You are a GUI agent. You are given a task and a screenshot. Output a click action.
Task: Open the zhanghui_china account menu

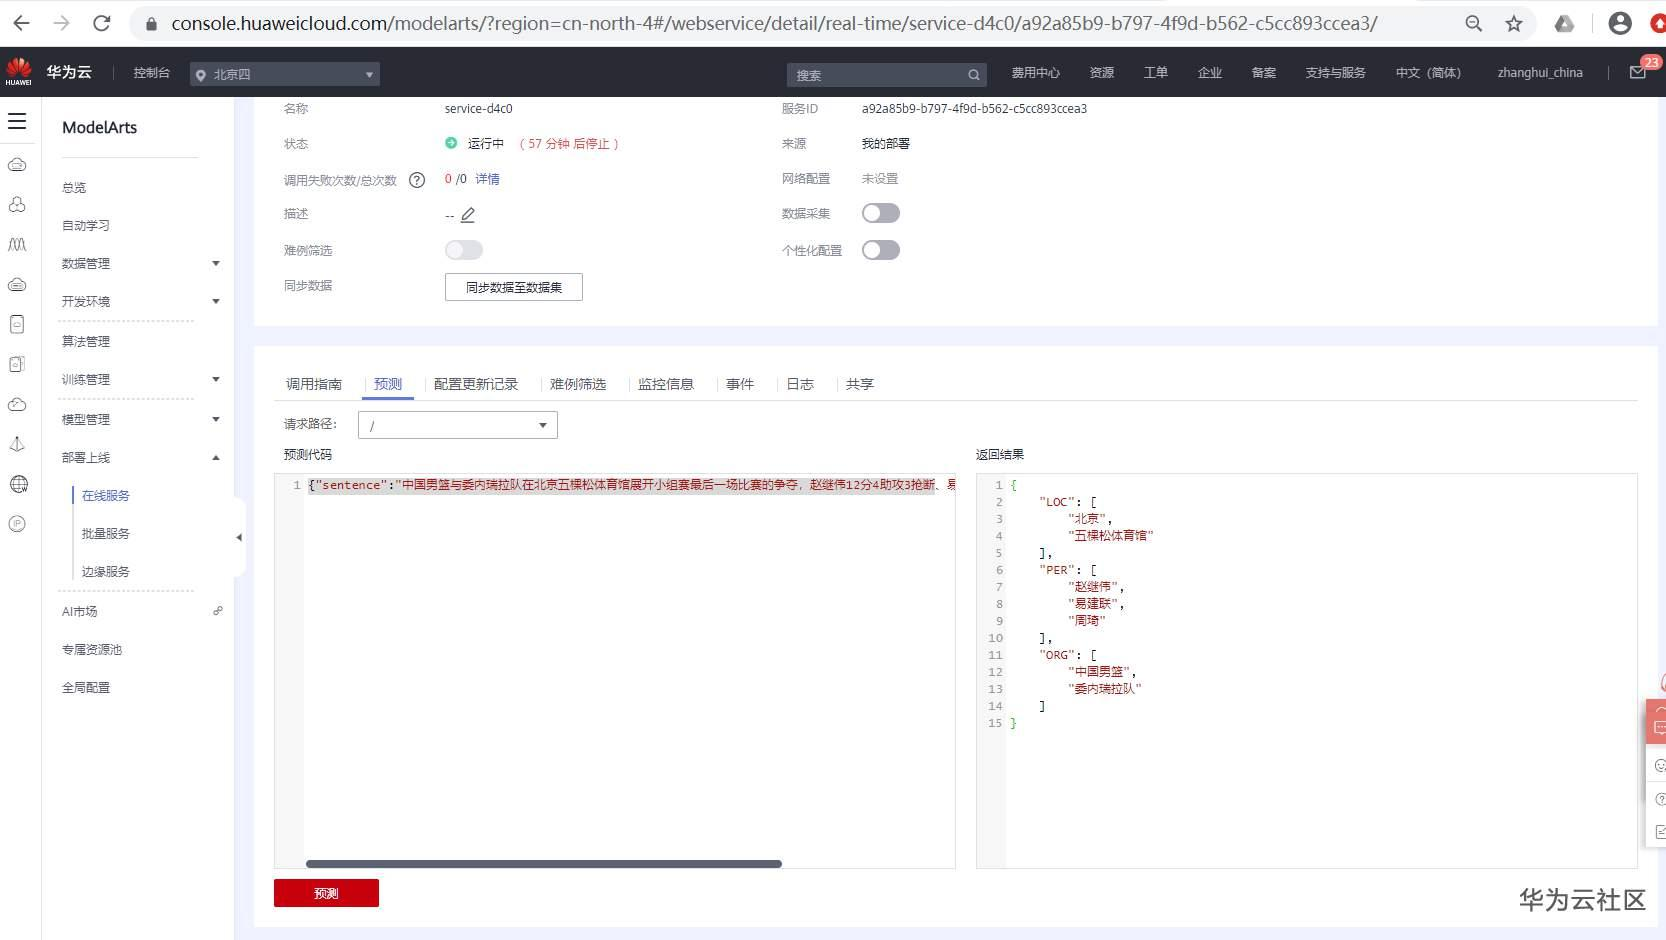click(x=1540, y=73)
